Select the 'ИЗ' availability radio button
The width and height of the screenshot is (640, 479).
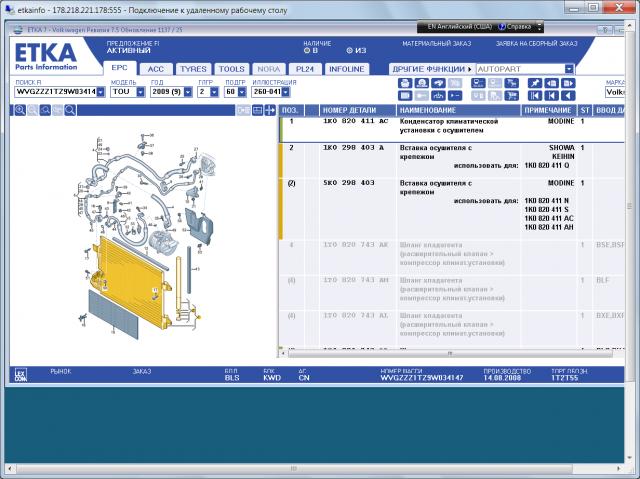tap(349, 51)
